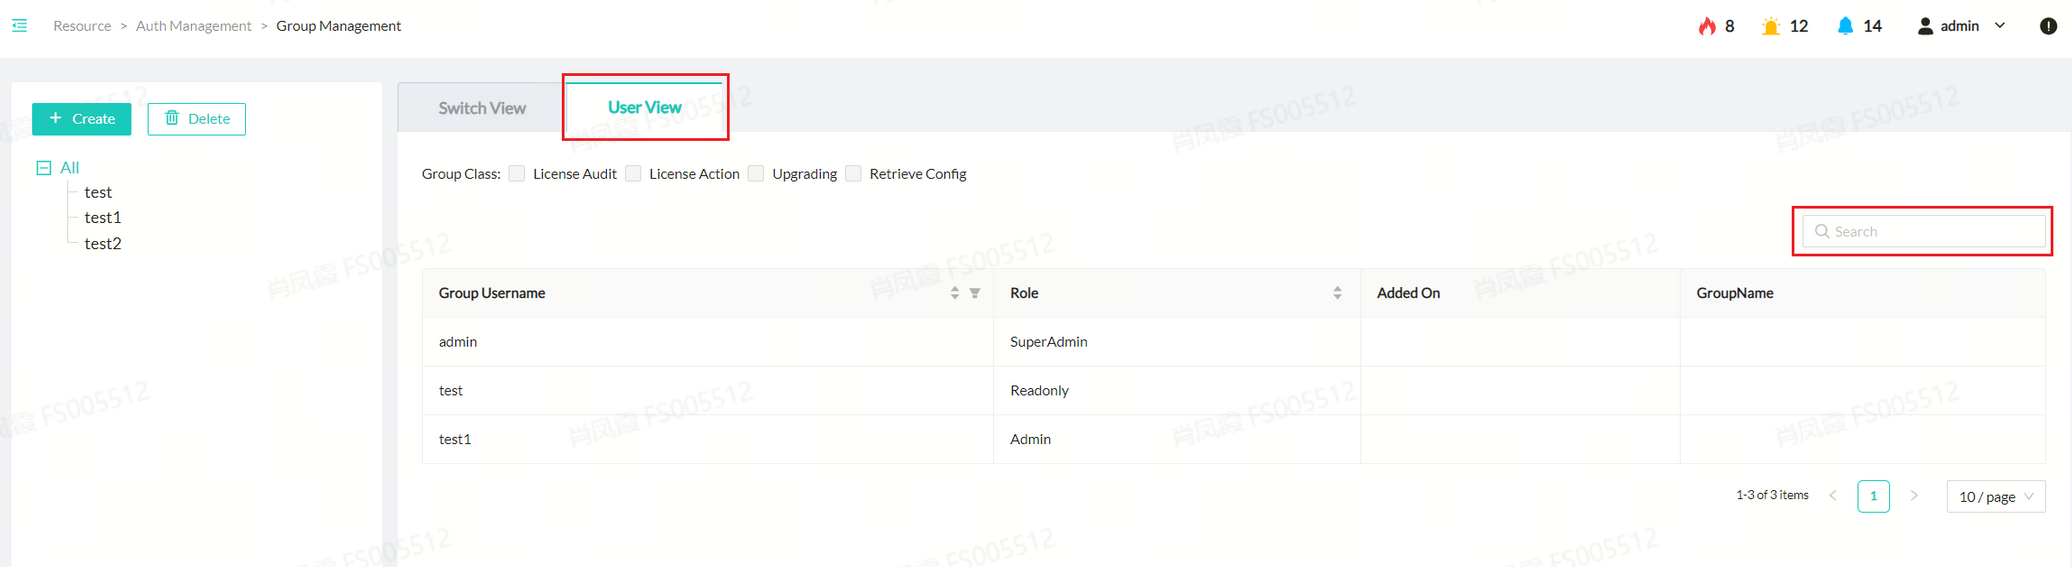Viewport: 2072px width, 567px height.
Task: View the yellow warning alerts icon
Action: (1771, 26)
